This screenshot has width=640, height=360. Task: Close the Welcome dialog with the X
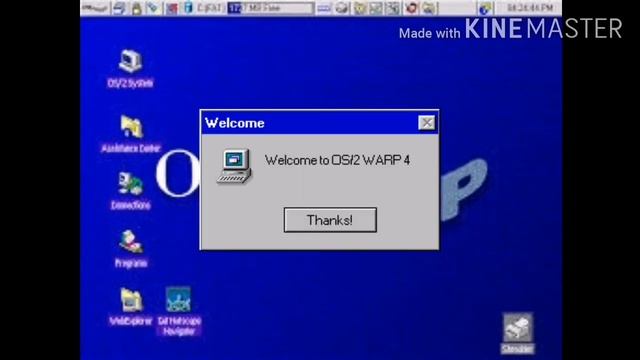click(x=427, y=122)
